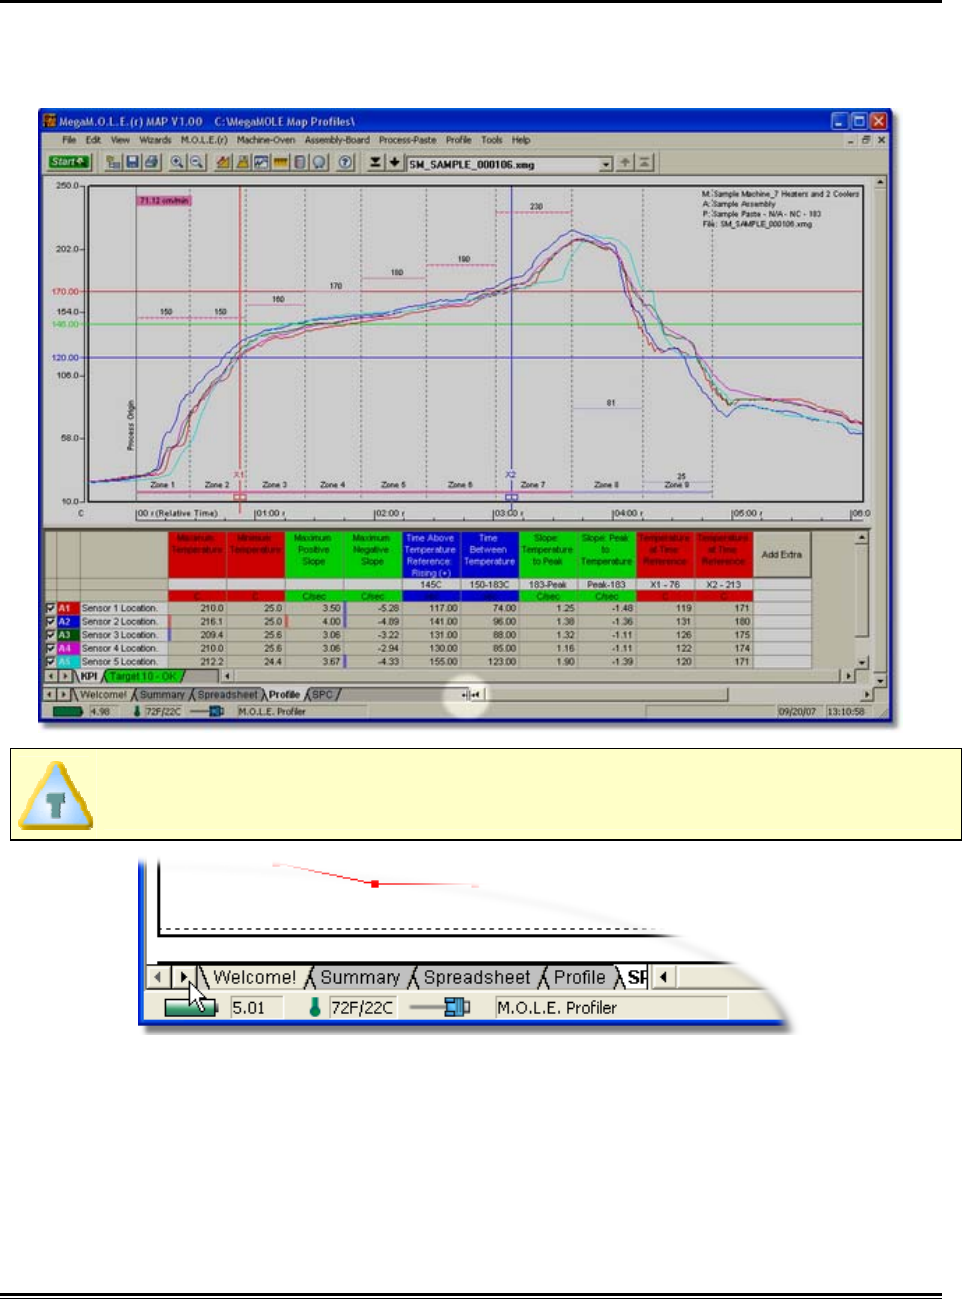Switch to the SPC tab
Image resolution: width=962 pixels, height=1299 pixels.
tap(322, 694)
